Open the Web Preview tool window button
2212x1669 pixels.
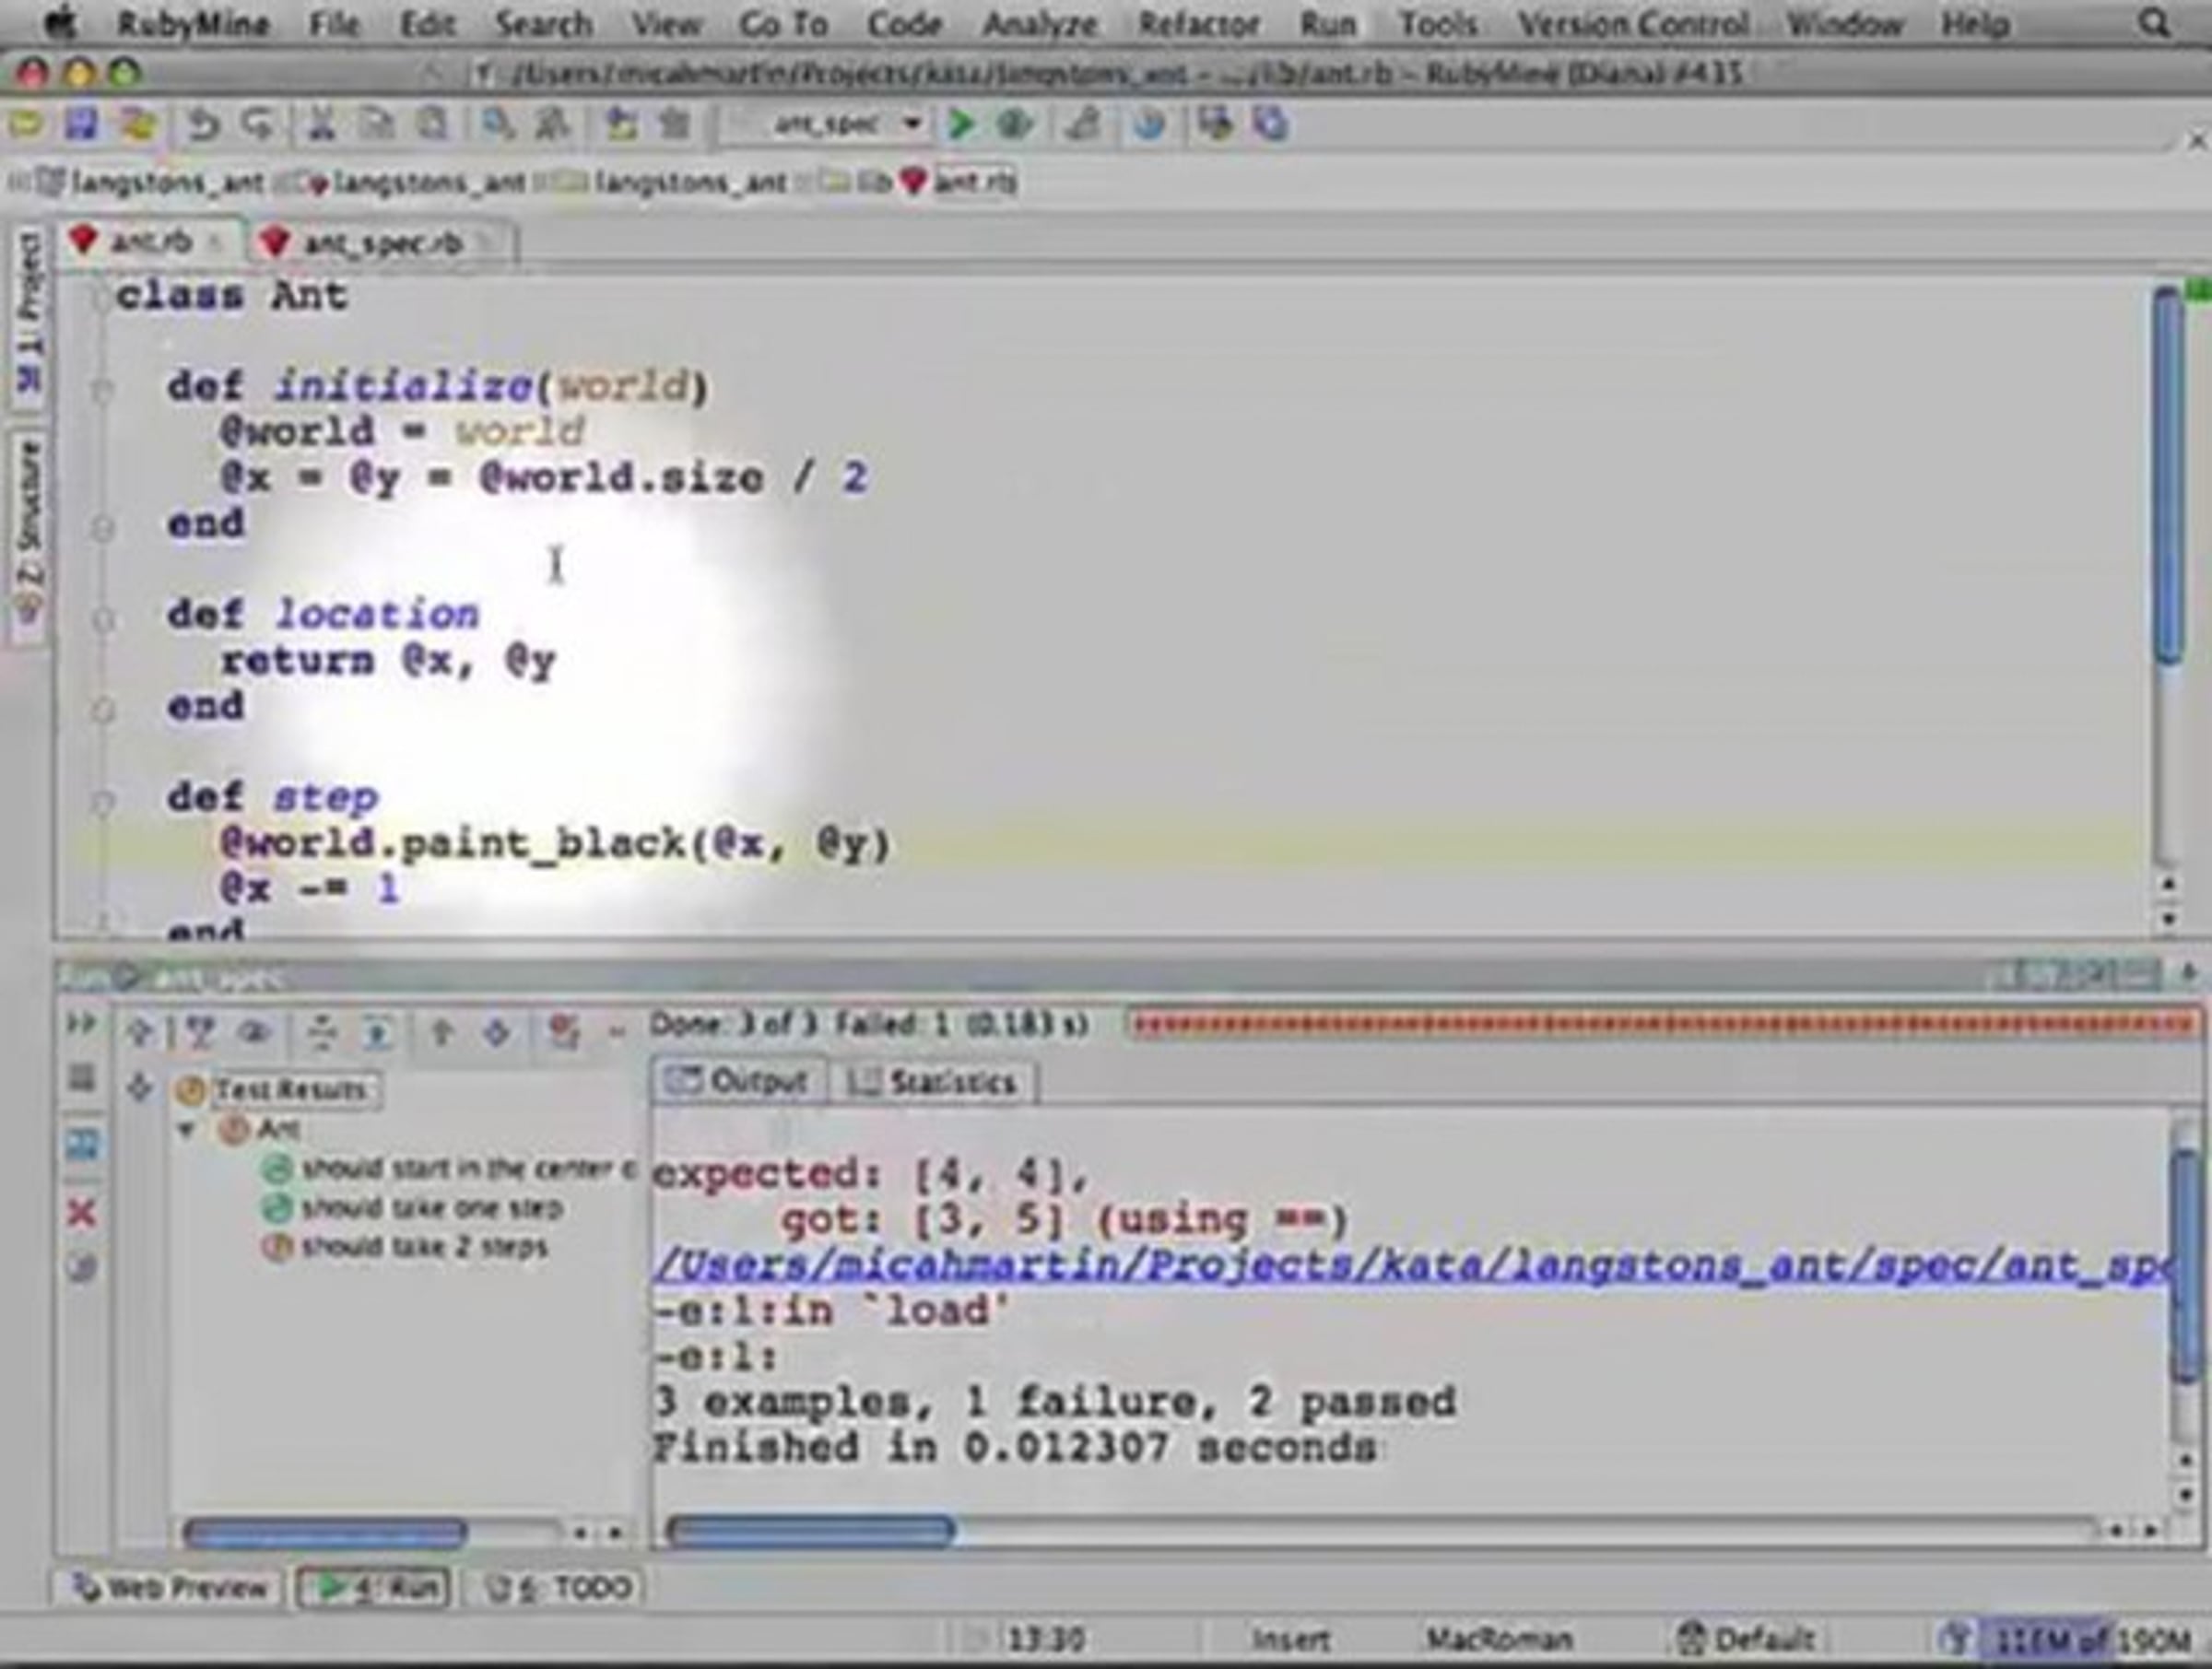171,1588
